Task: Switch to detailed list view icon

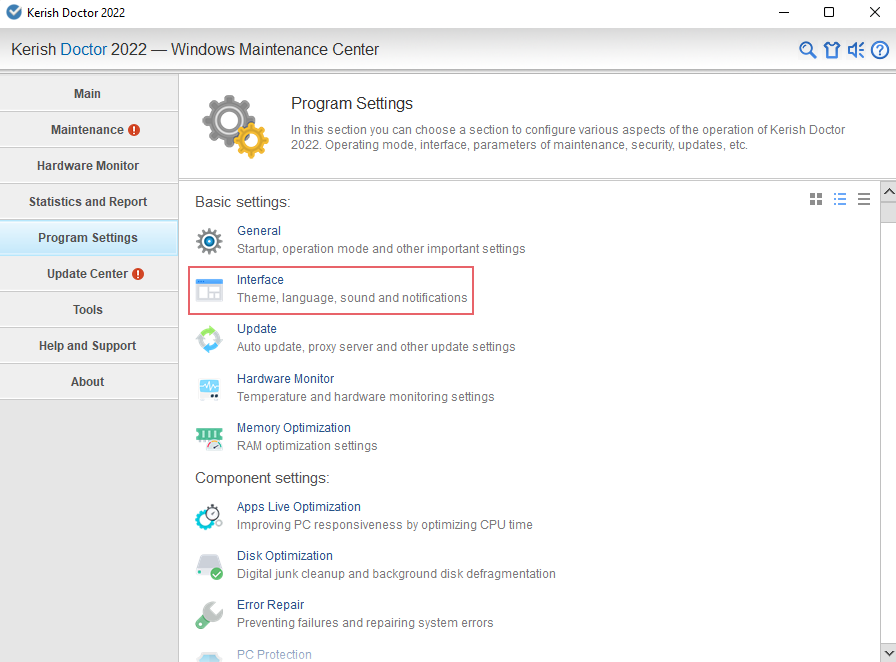Action: (x=840, y=199)
